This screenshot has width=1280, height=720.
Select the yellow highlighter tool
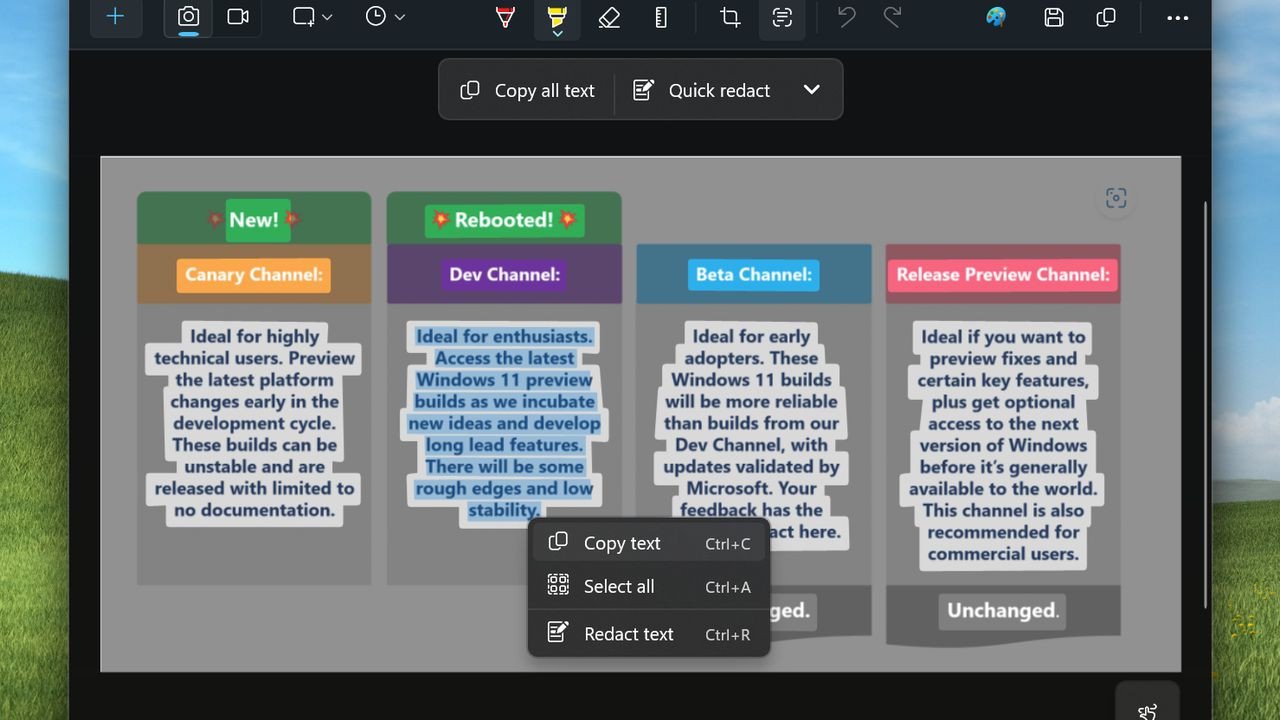(557, 18)
